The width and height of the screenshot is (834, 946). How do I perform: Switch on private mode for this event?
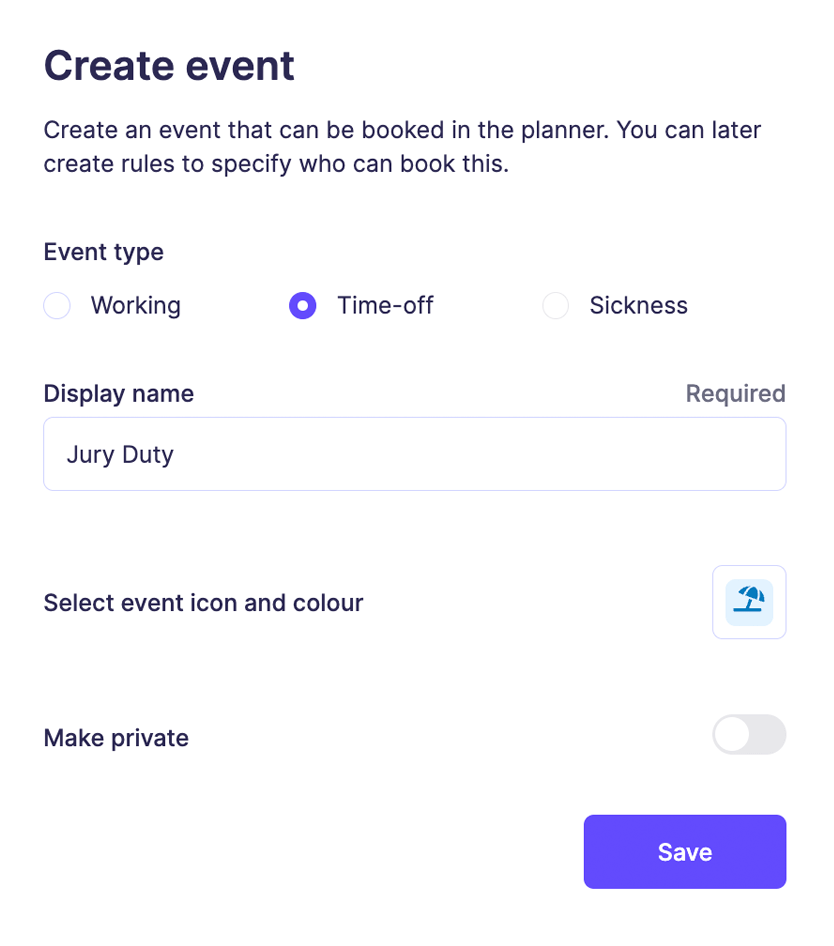749,735
